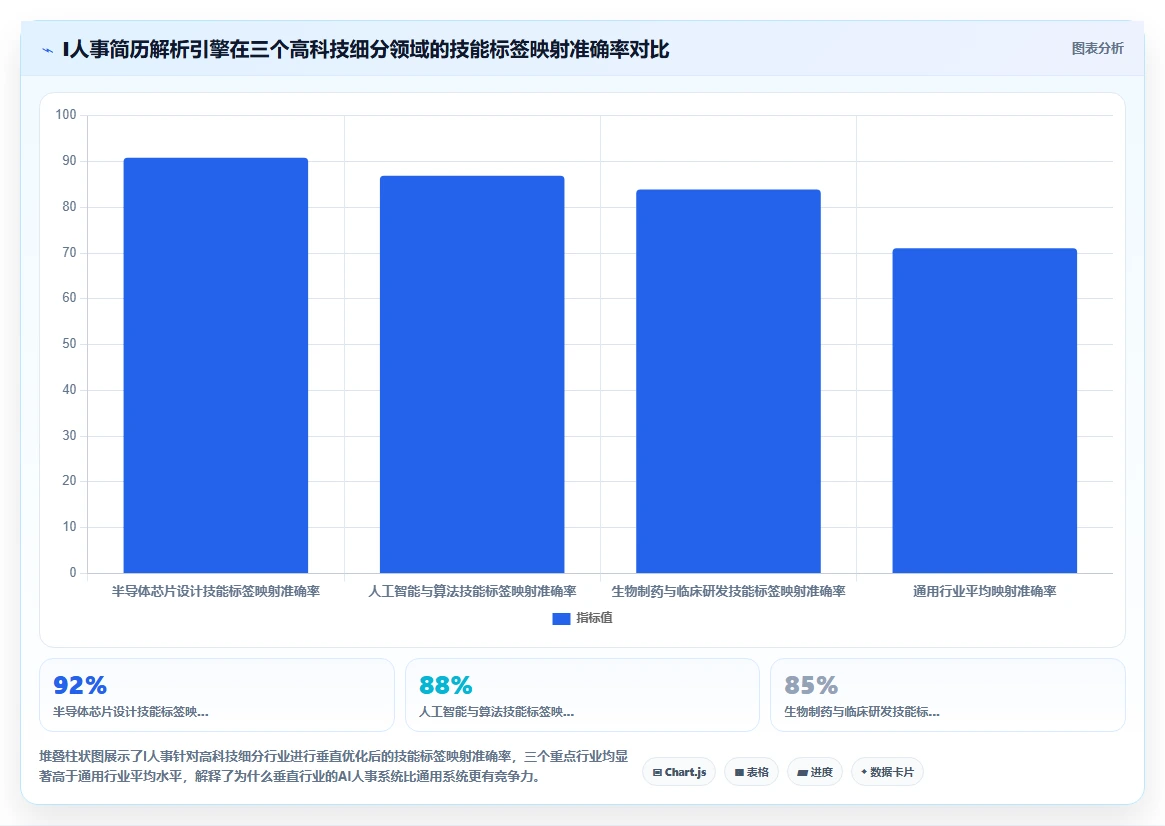This screenshot has height=826, width=1165.
Task: Click the 通用行业平均 bar in the chart
Action: 984,411
